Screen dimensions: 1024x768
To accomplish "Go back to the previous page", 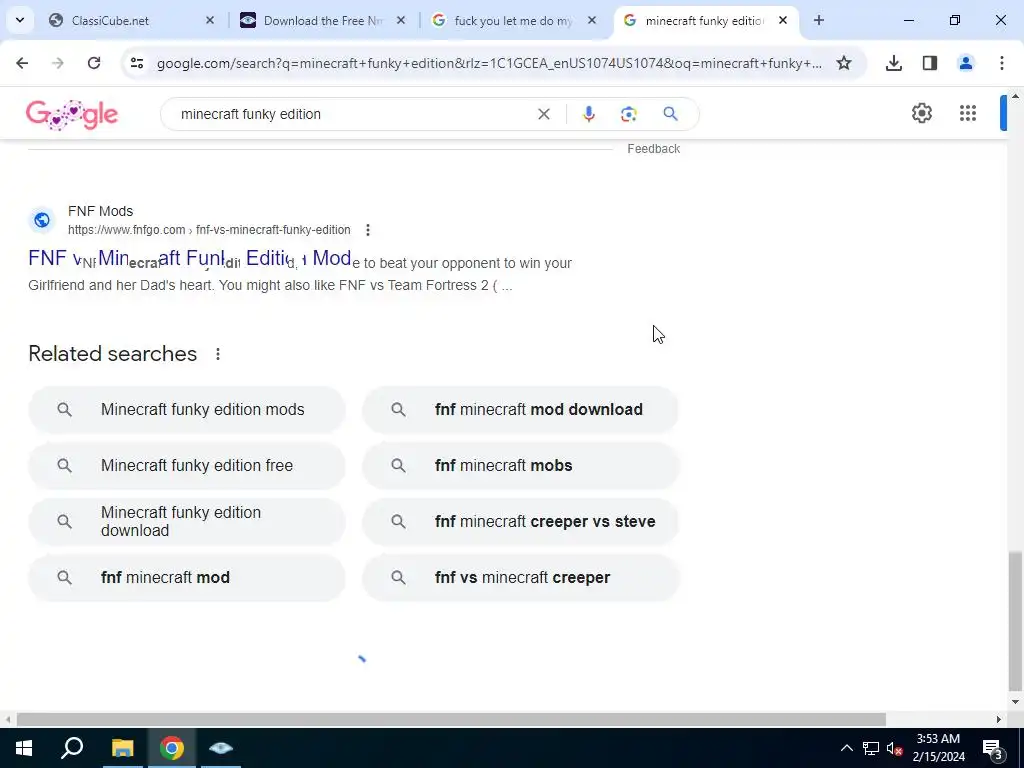I will 22,63.
